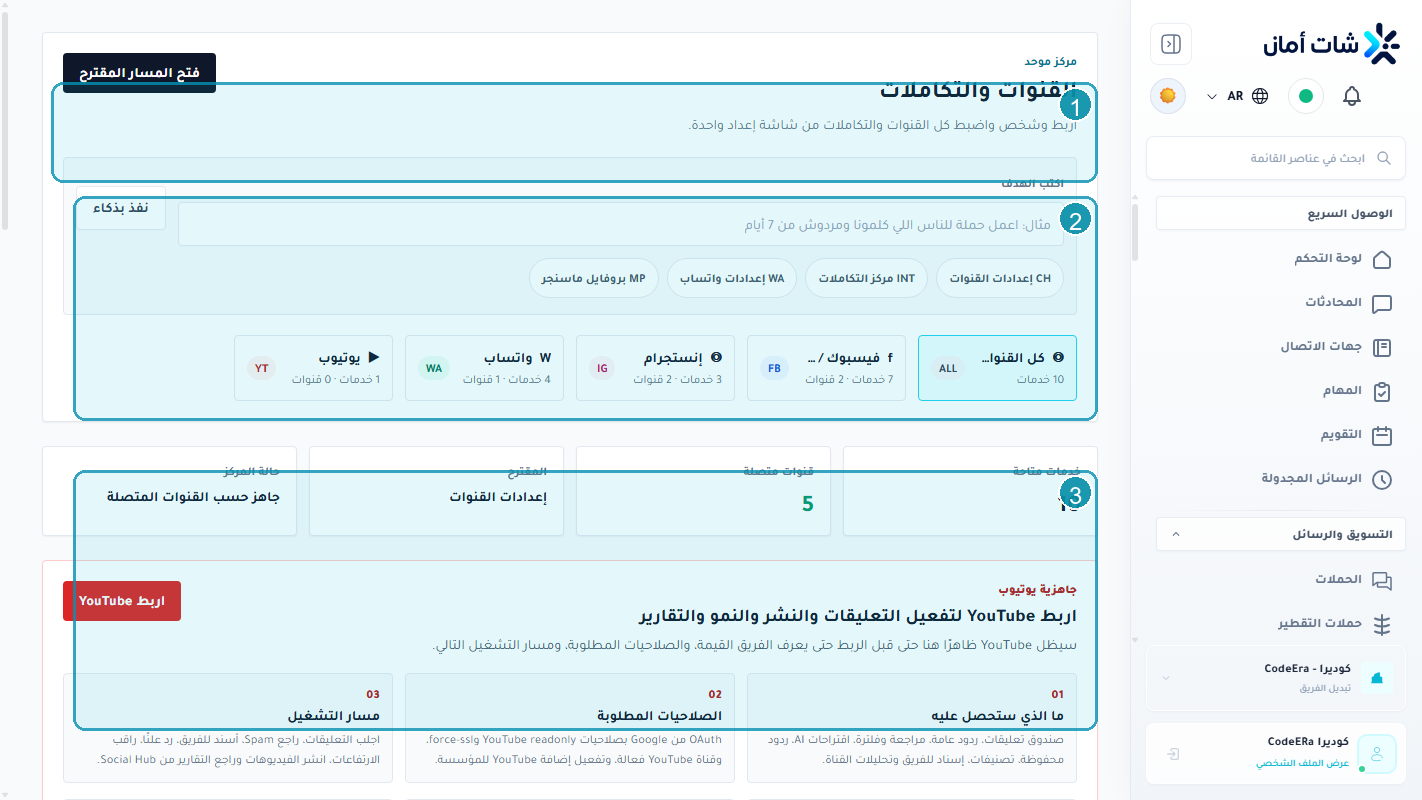Screen dimensions: 1422x800
Task: Open التقويم calendar icon
Action: pyautogui.click(x=1382, y=435)
